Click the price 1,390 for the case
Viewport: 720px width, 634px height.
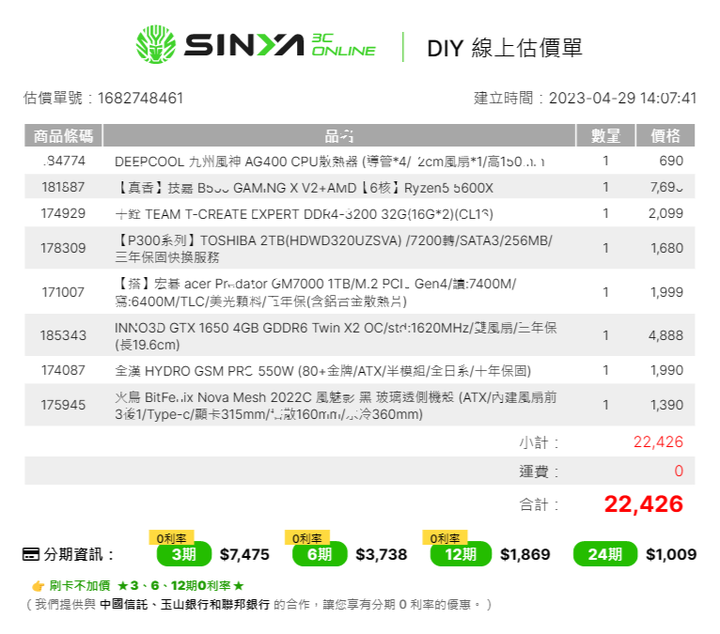click(667, 405)
